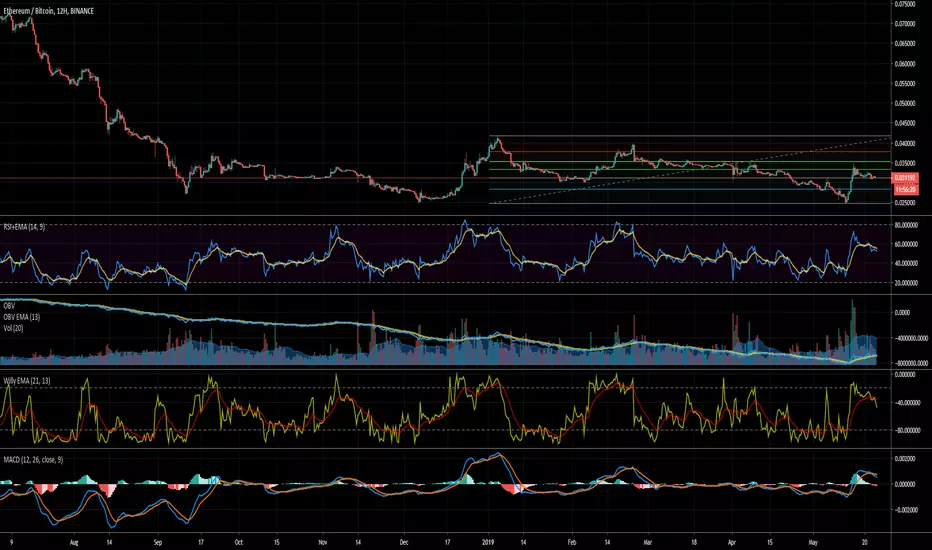Click the Mar label on time axis
The image size is (932, 550).
[x=648, y=542]
